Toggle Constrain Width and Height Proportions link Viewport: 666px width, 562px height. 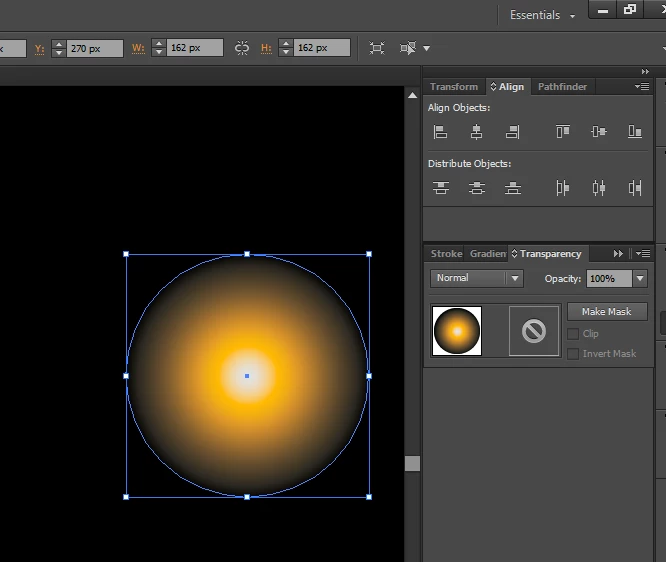tap(242, 48)
